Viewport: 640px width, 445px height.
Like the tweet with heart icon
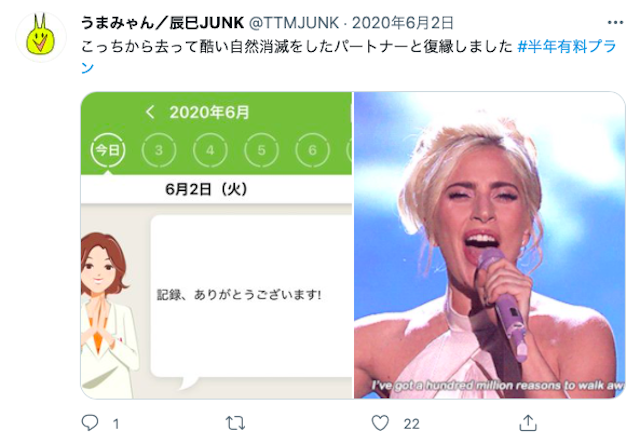click(380, 423)
